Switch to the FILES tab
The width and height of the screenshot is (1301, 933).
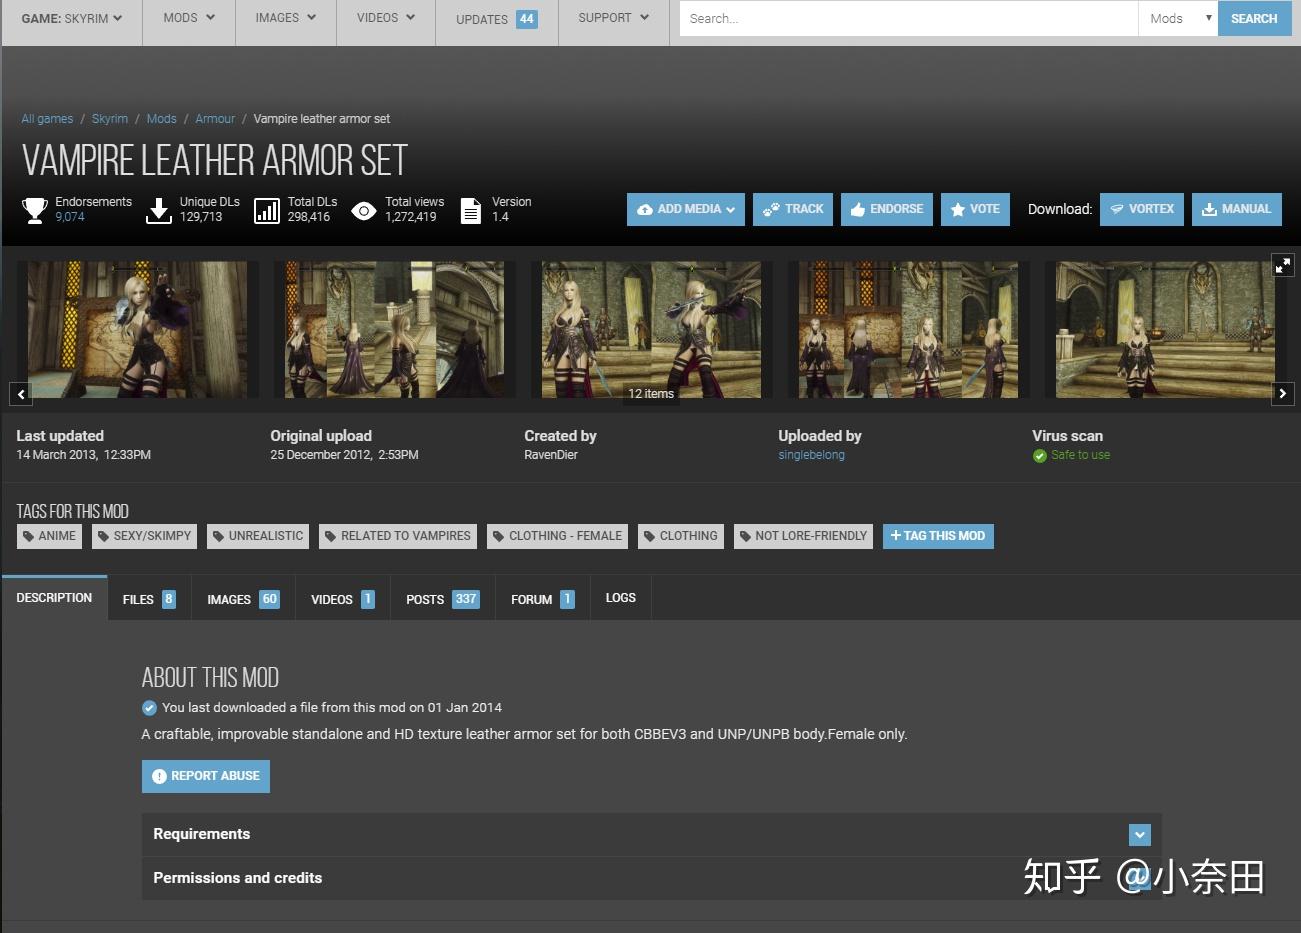(x=149, y=599)
